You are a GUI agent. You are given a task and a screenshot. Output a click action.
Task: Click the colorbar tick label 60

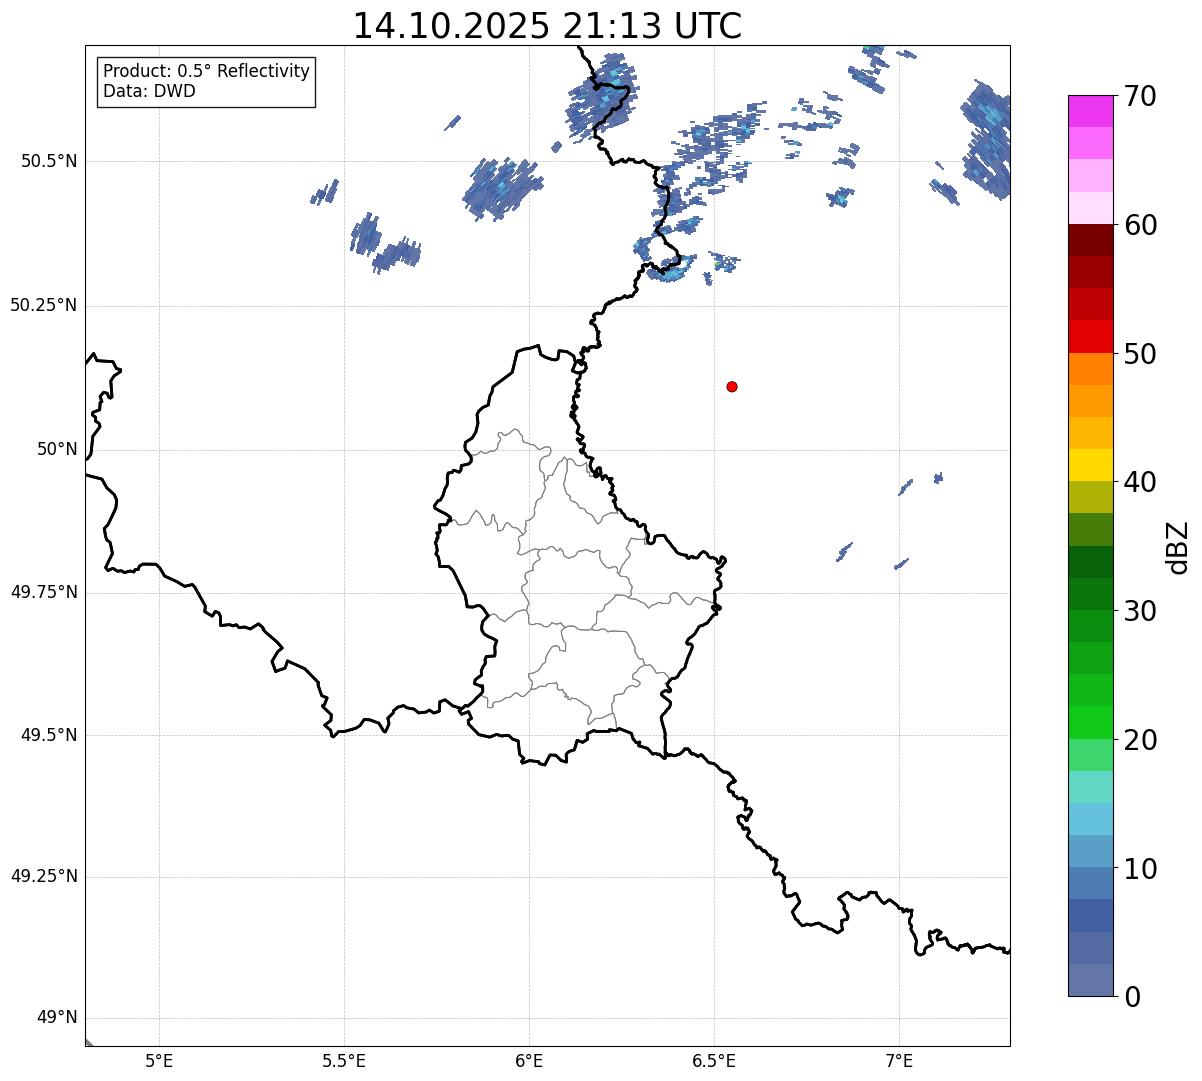[1140, 225]
